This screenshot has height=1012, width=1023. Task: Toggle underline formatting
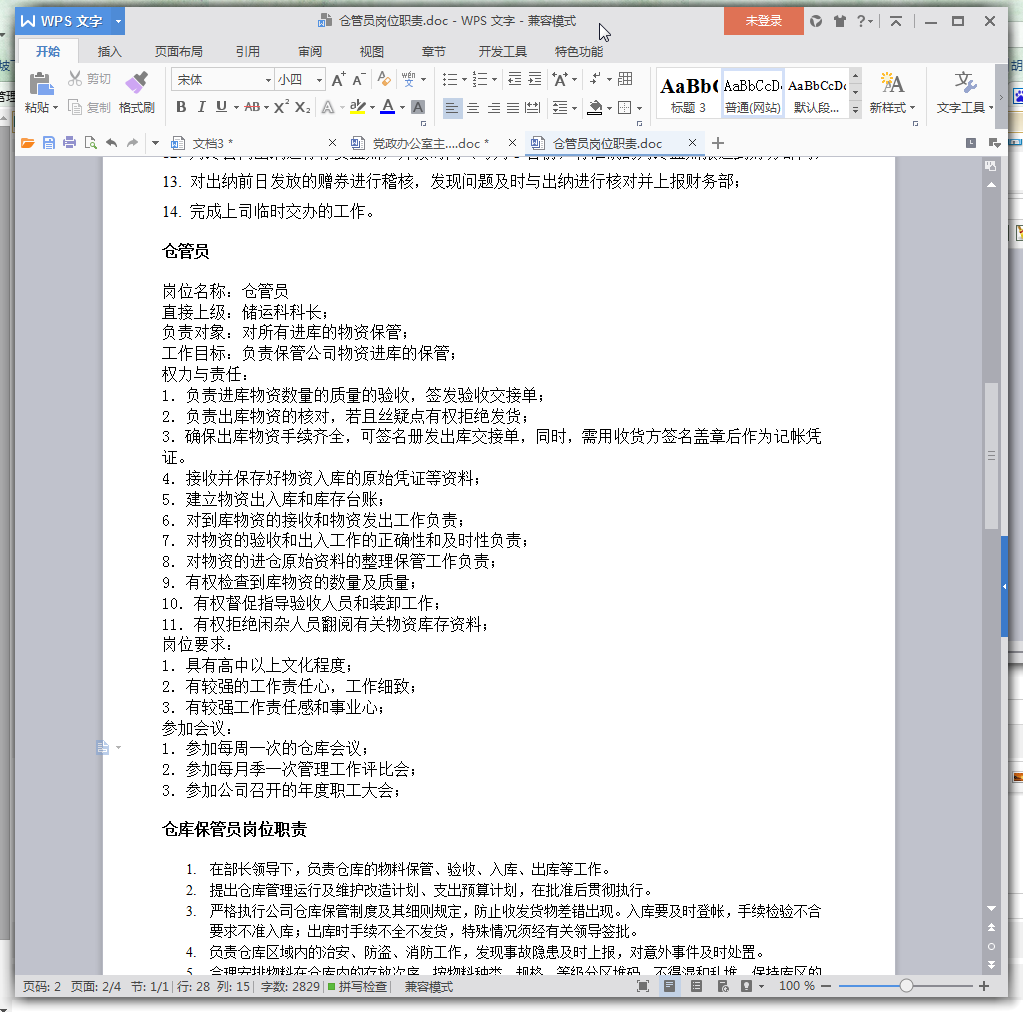[x=221, y=107]
